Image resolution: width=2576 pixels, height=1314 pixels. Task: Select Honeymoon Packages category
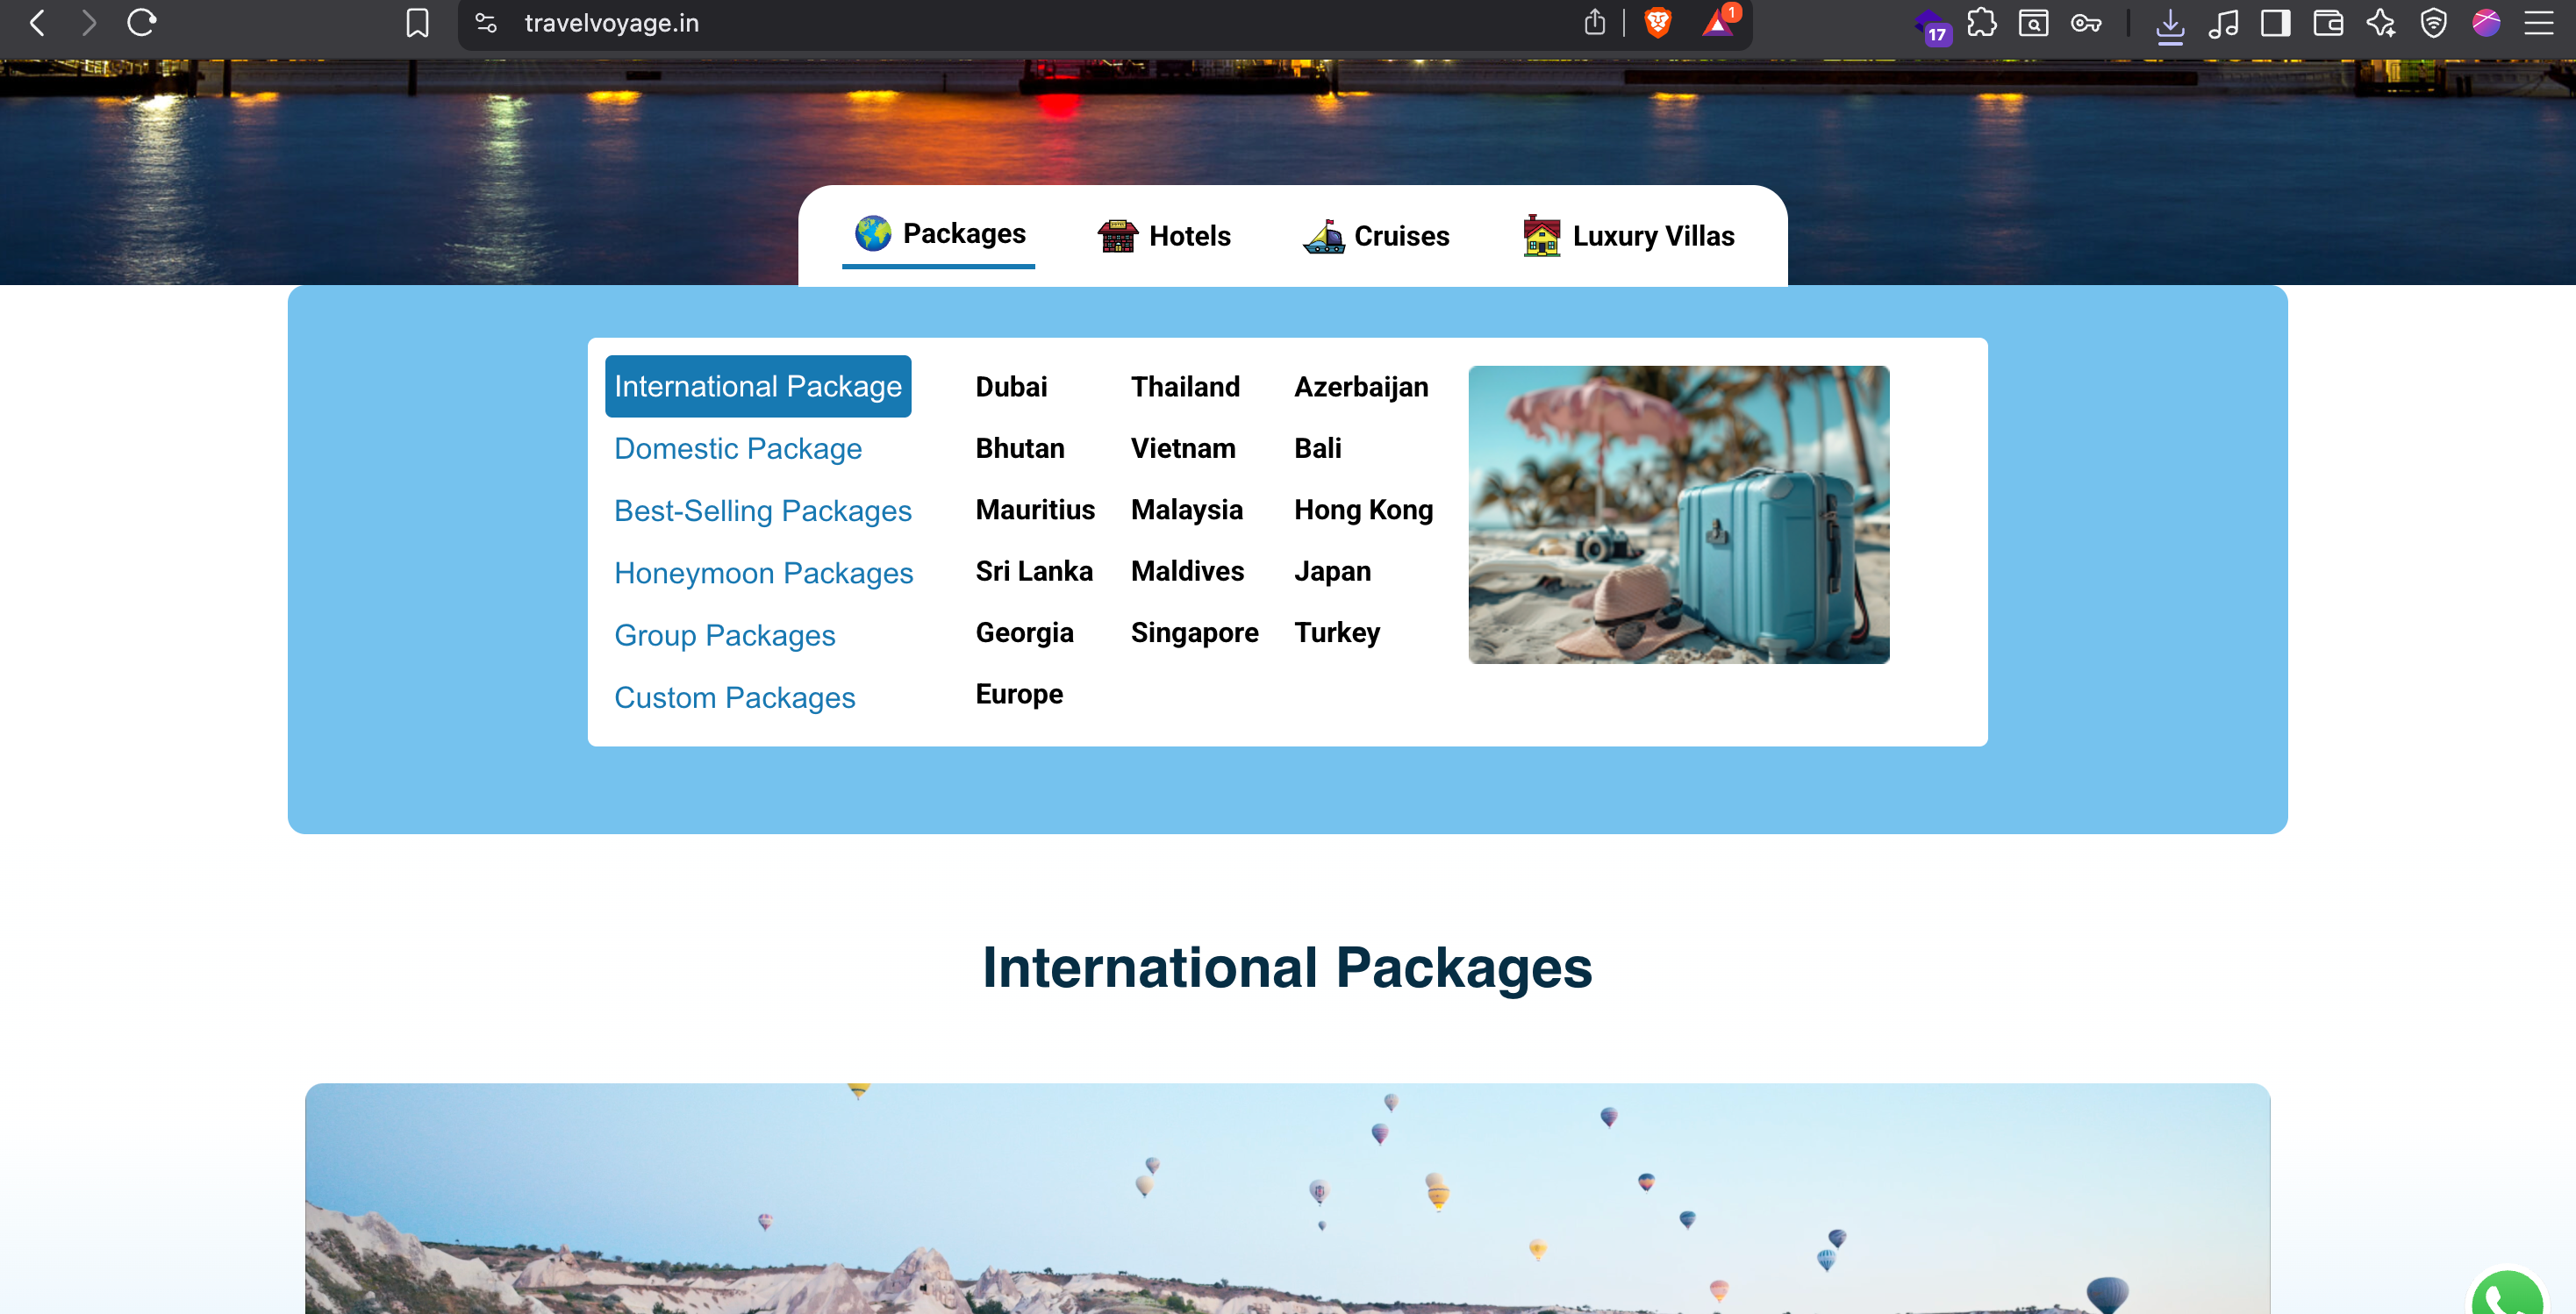pyautogui.click(x=763, y=573)
